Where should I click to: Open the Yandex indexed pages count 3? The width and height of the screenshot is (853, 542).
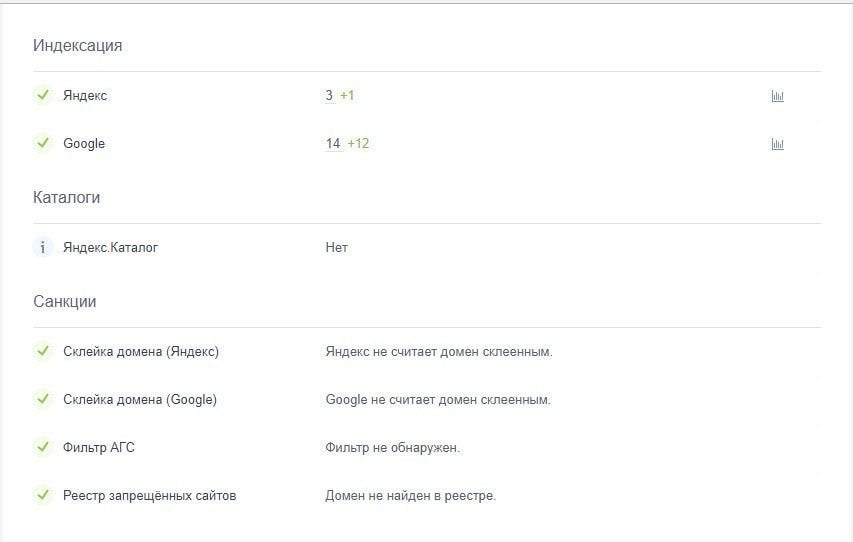point(329,96)
